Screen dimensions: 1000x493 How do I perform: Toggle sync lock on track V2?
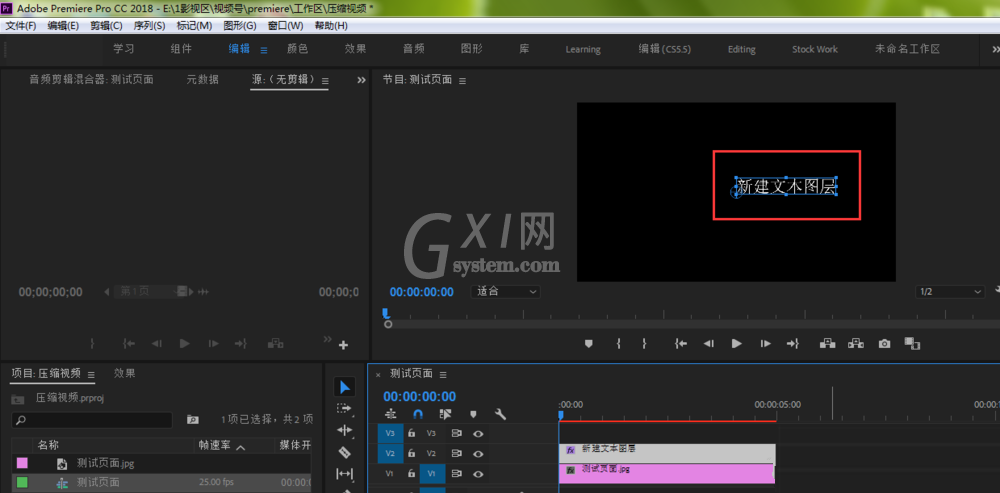457,453
